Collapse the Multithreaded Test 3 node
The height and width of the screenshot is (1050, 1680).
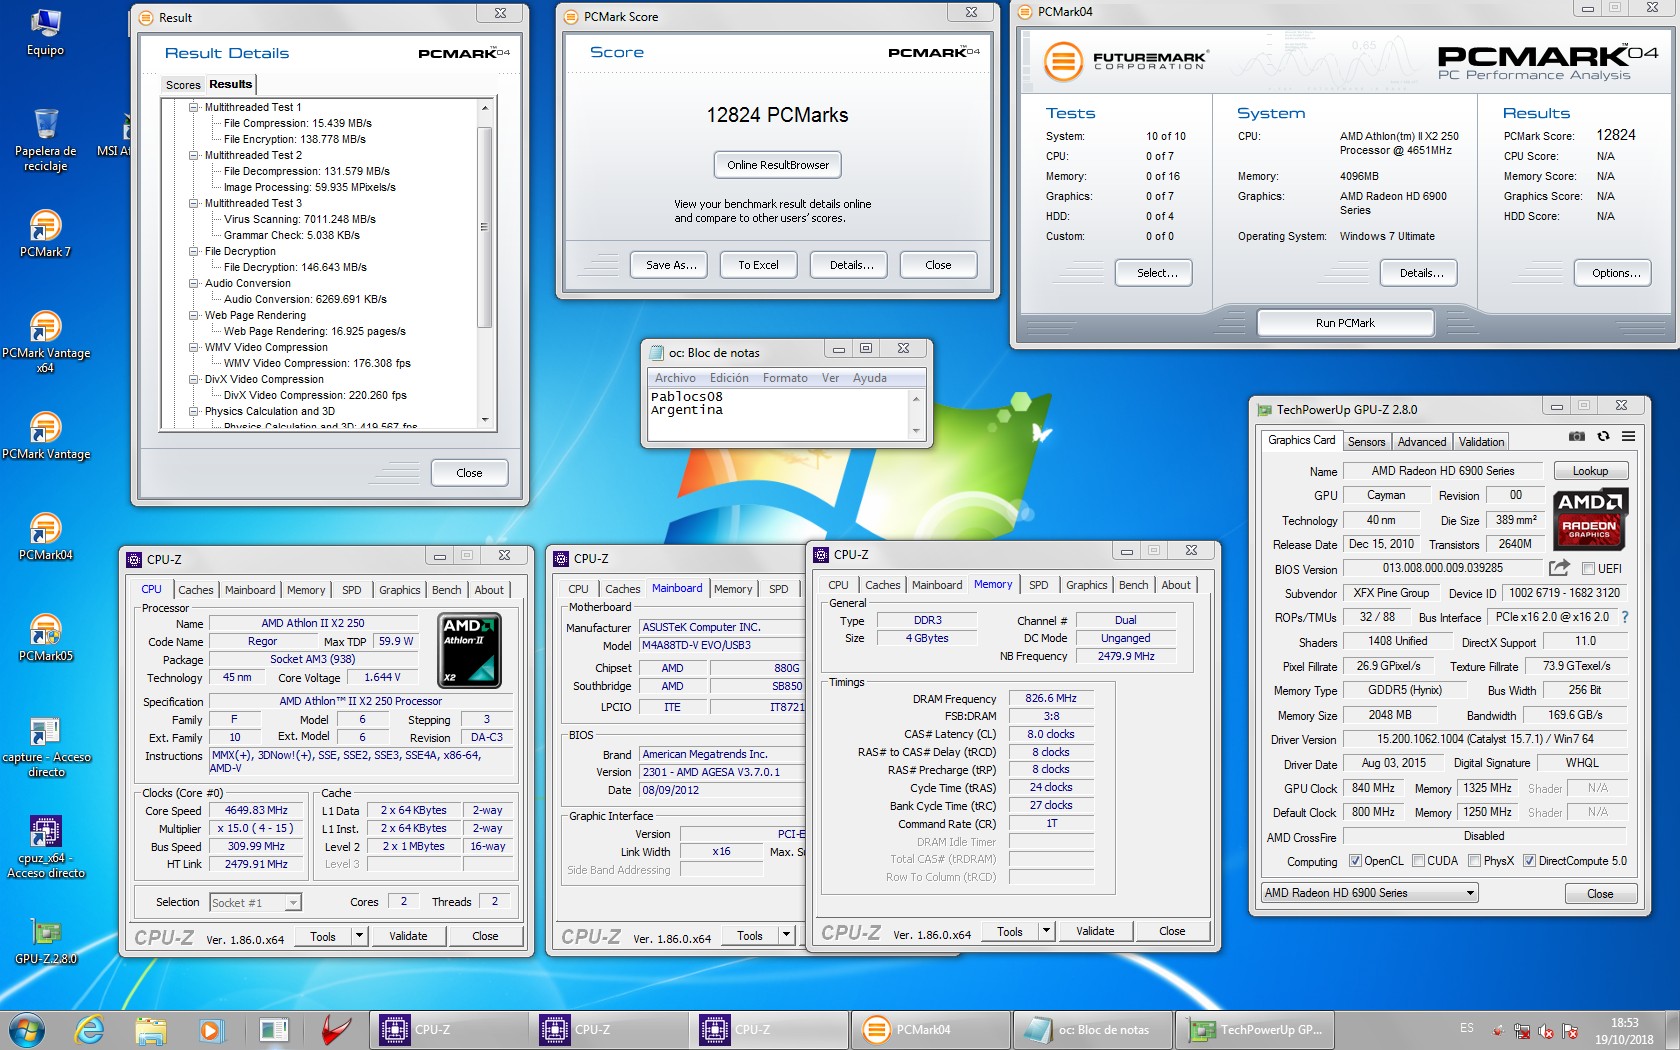[x=194, y=203]
